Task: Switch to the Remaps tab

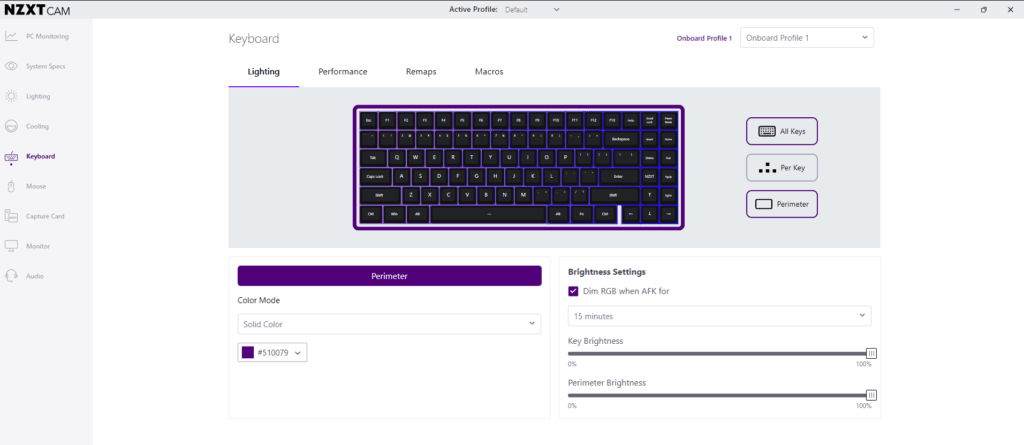Action: point(421,72)
